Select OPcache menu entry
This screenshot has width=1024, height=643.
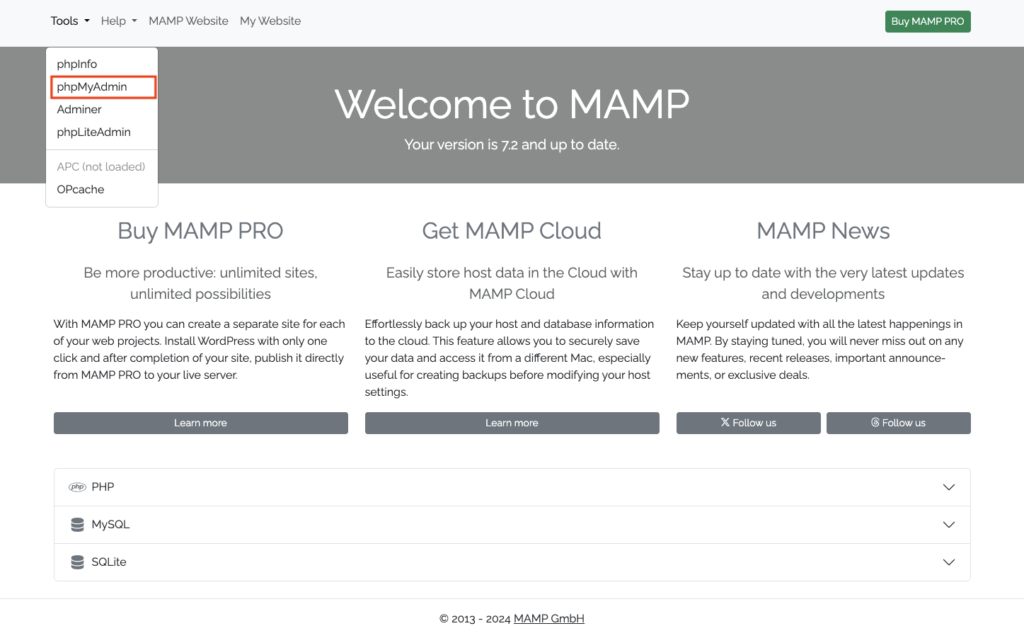click(x=80, y=189)
